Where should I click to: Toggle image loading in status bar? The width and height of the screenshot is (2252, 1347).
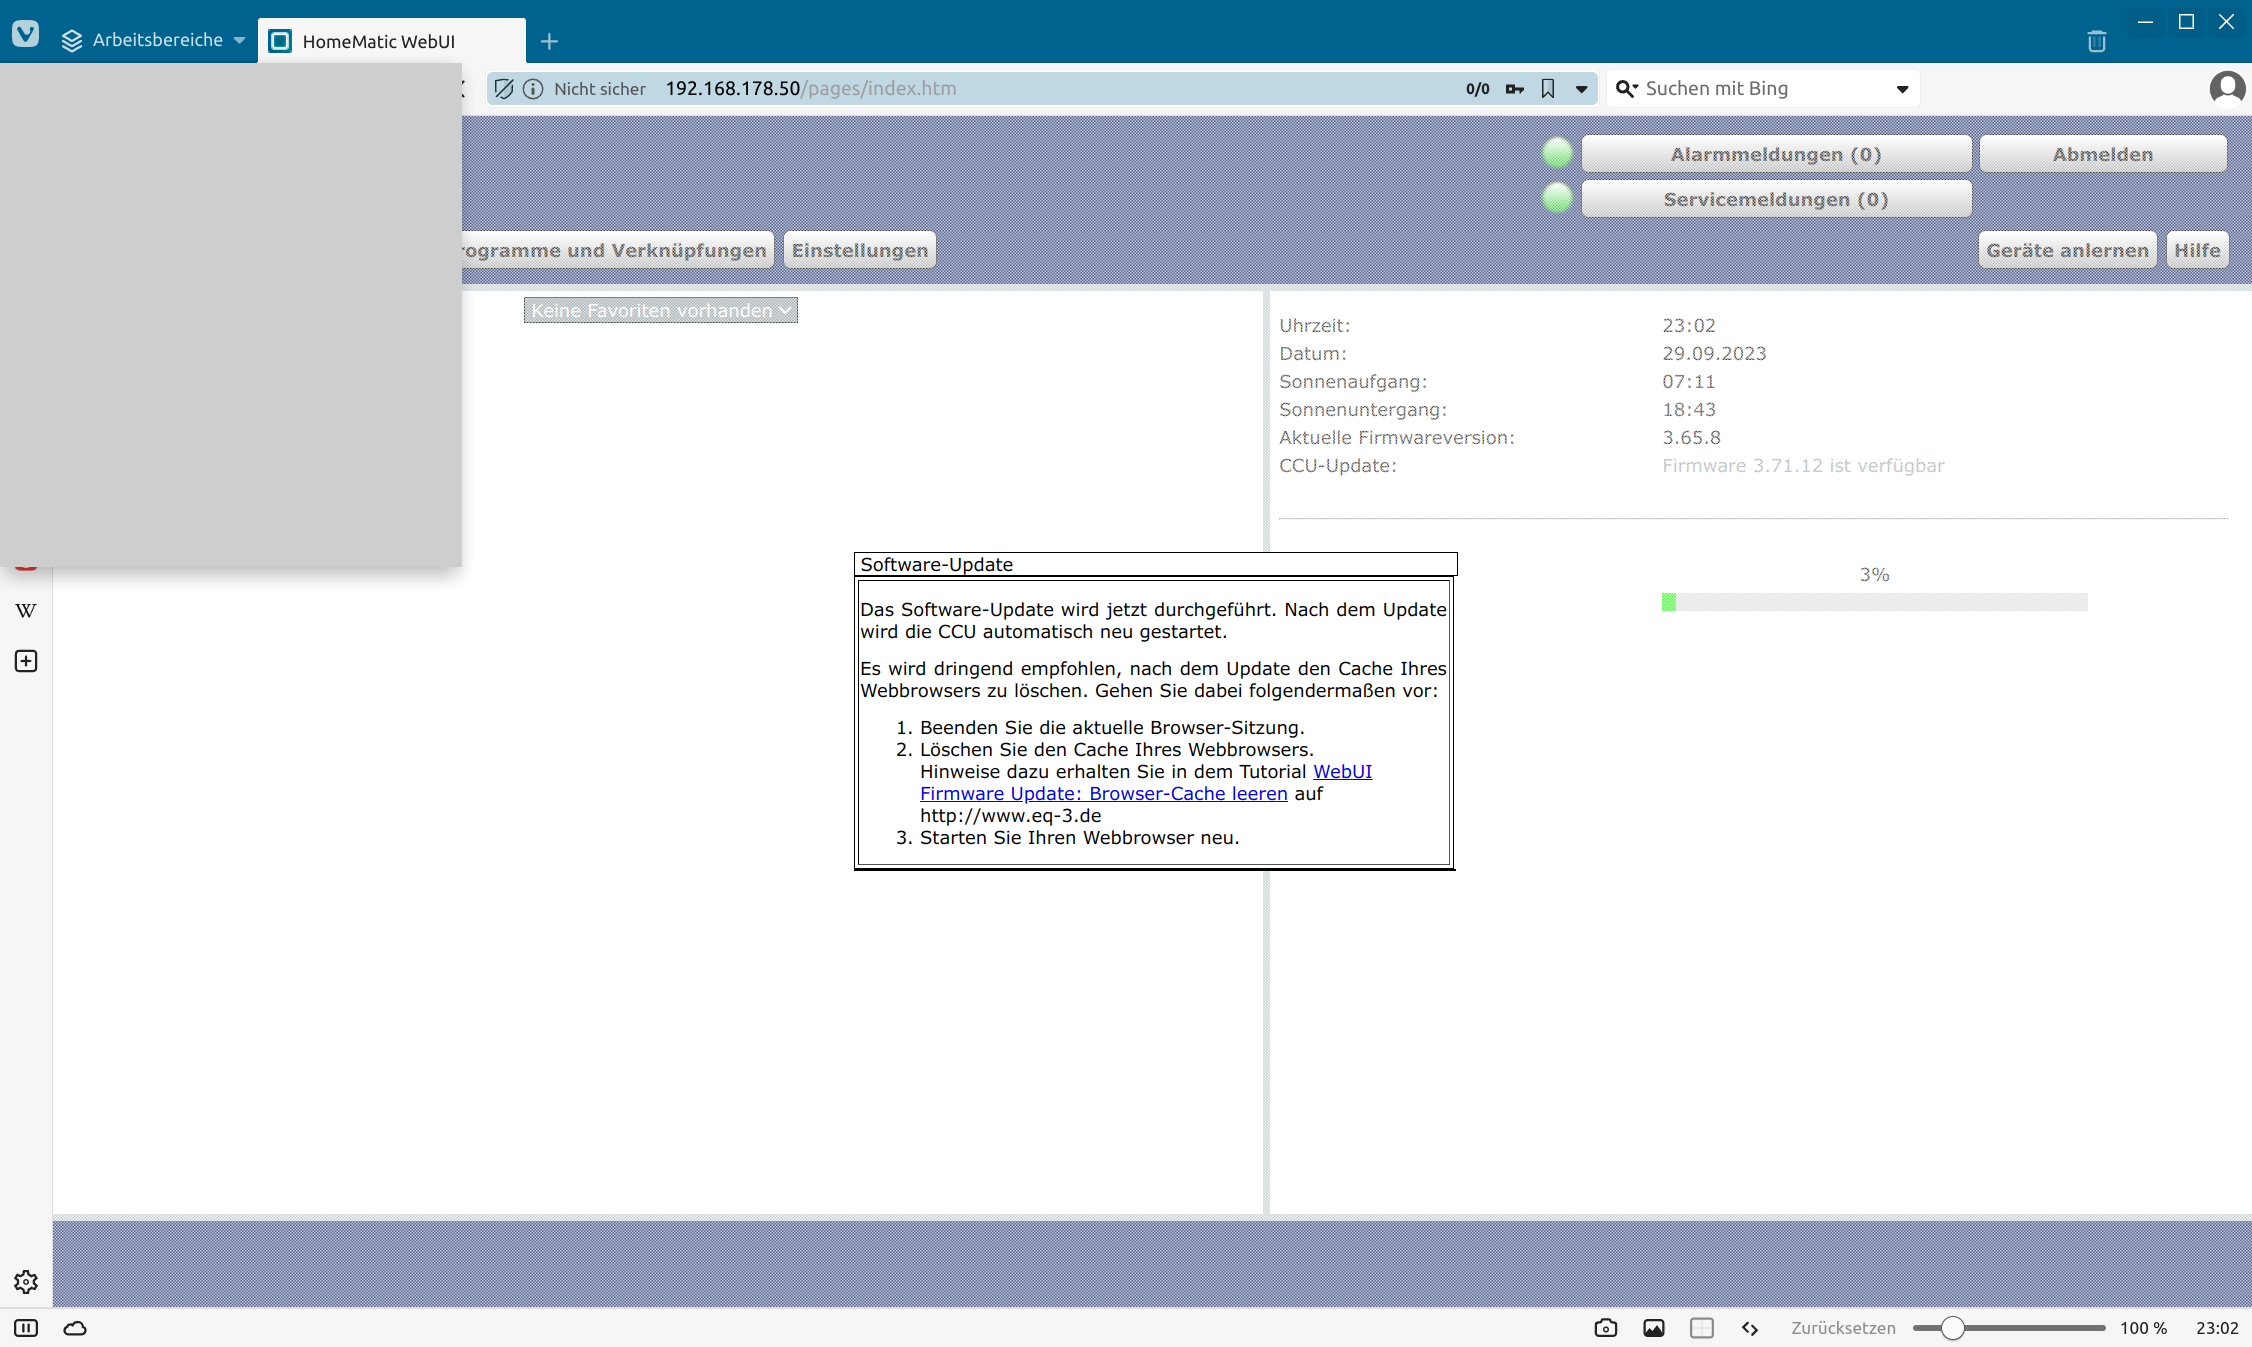coord(1654,1328)
